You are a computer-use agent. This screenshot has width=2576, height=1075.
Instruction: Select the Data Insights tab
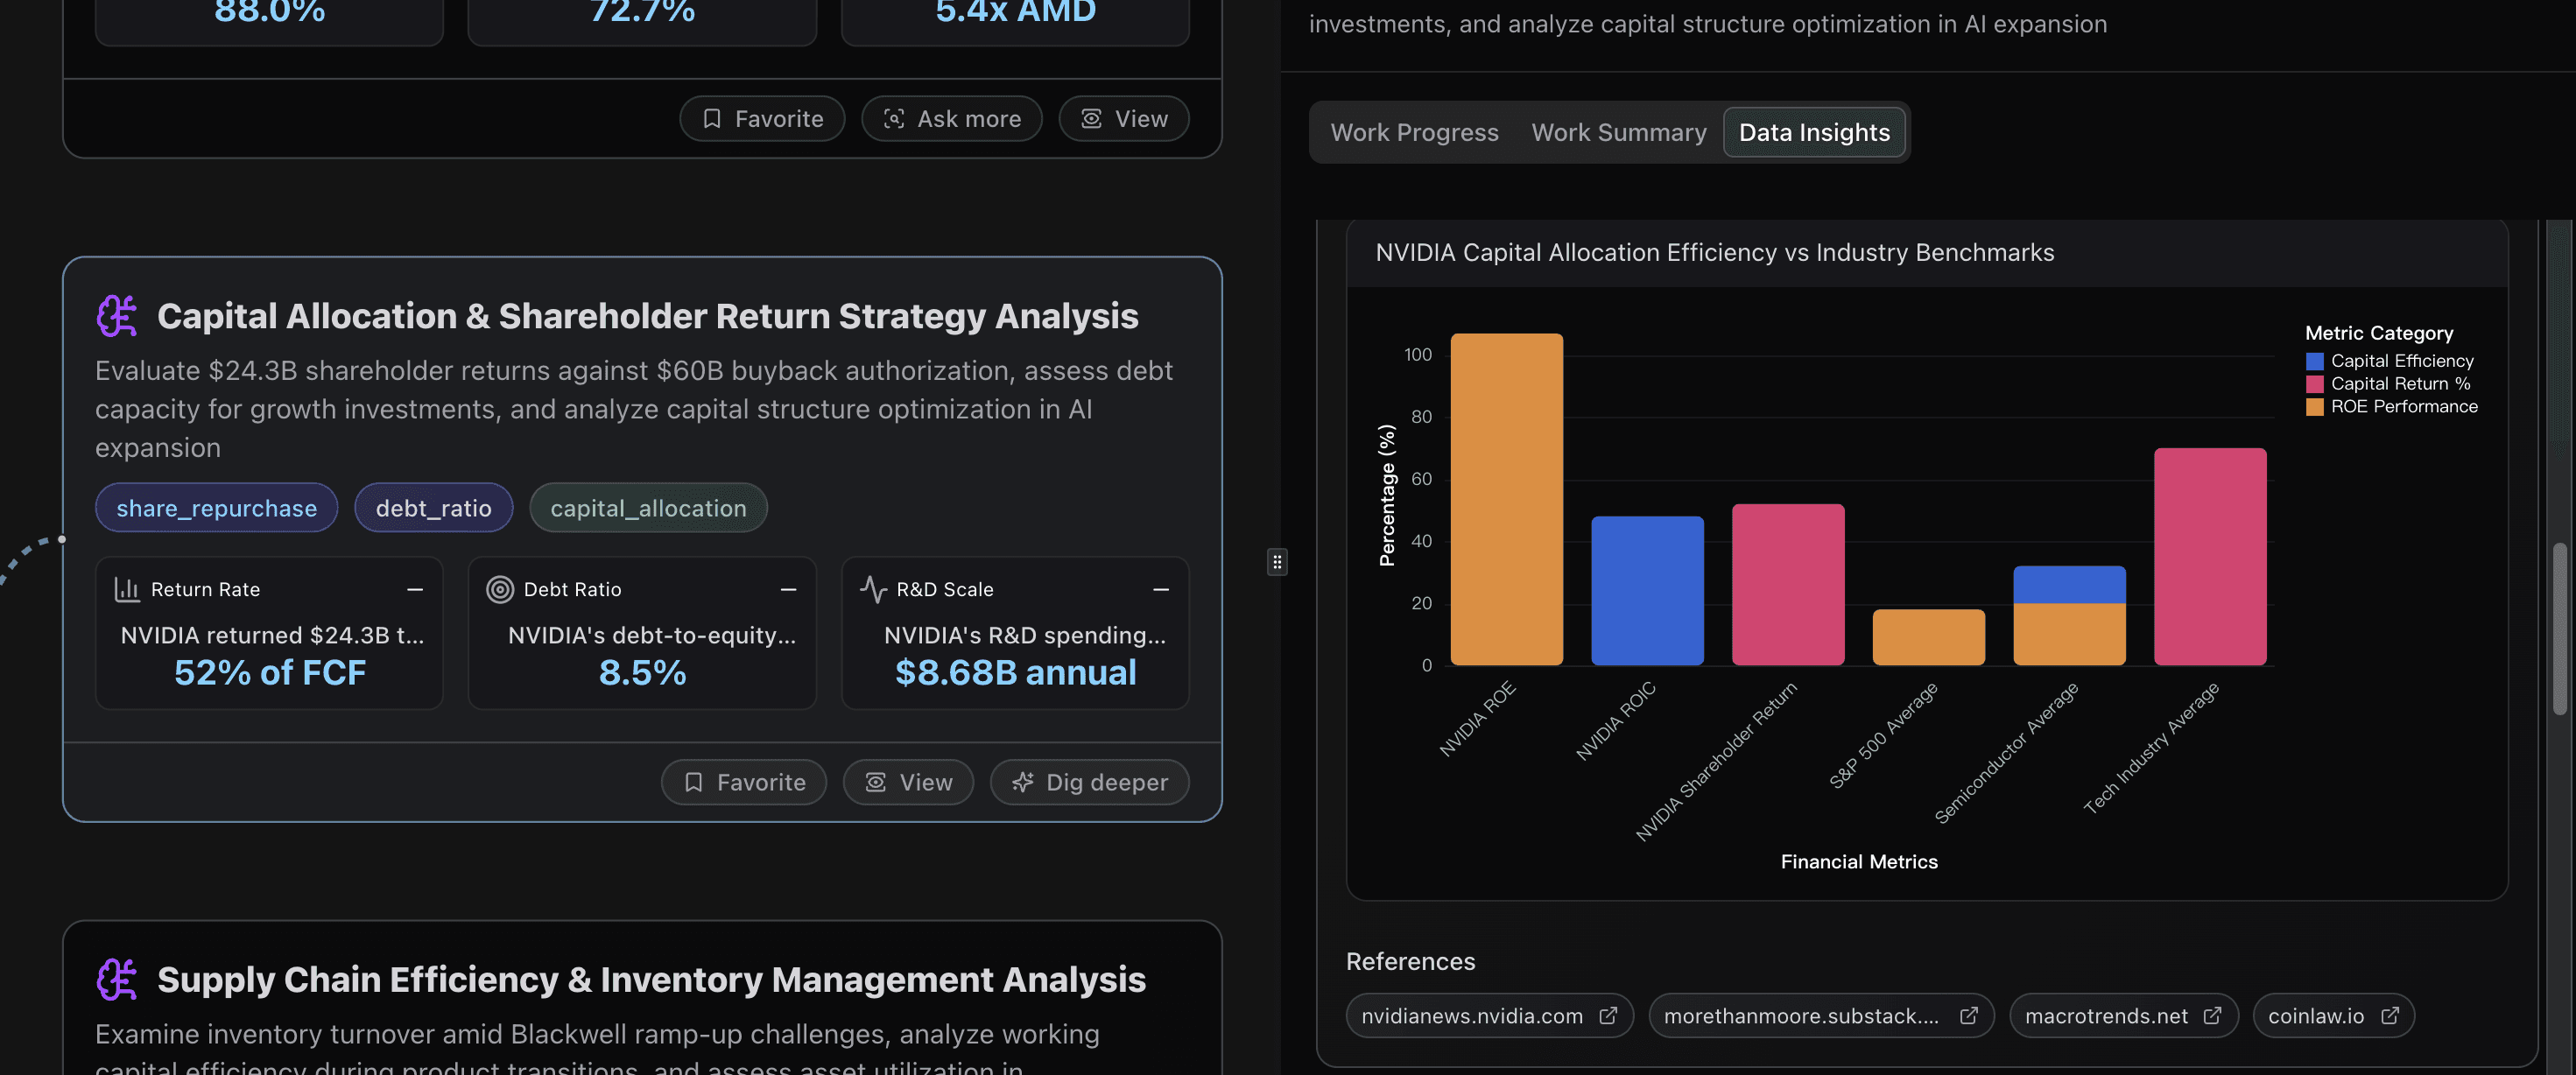[x=1814, y=132]
